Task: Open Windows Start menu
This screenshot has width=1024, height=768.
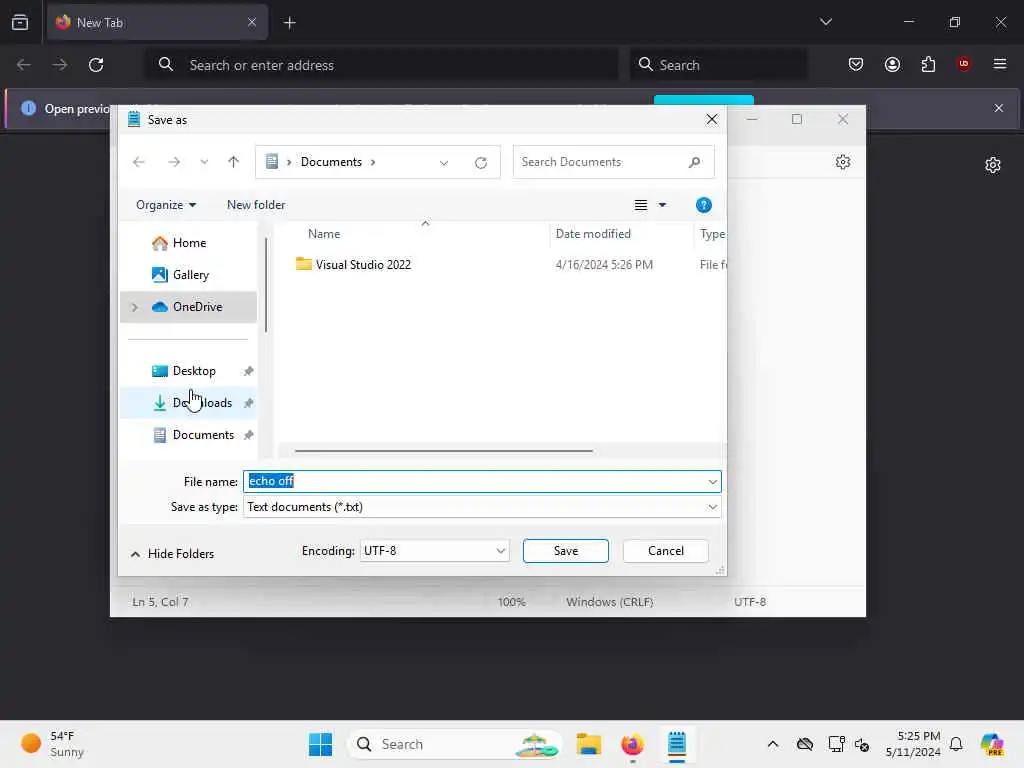Action: [x=320, y=744]
